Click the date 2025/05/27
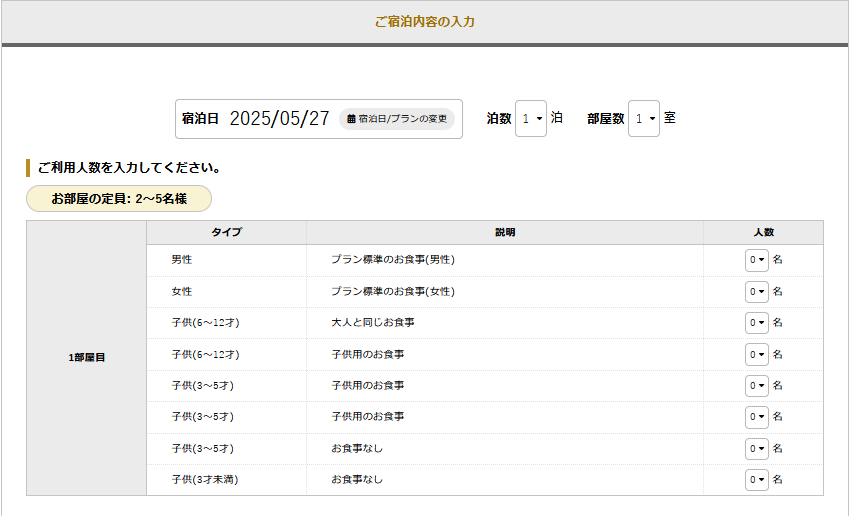This screenshot has height=516, width=850. (x=279, y=118)
